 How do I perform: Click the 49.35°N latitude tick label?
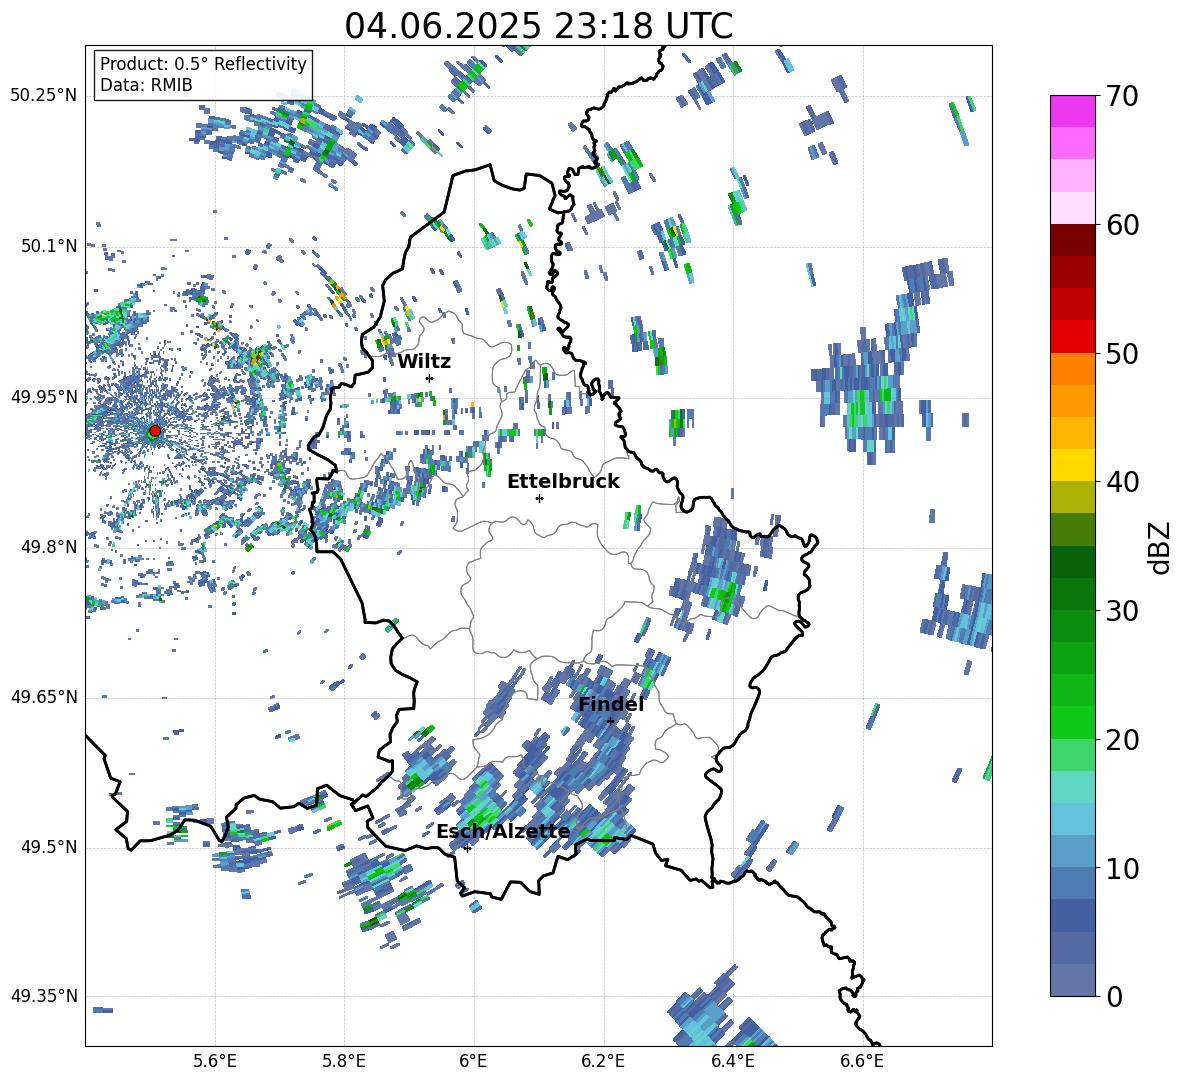click(x=44, y=996)
